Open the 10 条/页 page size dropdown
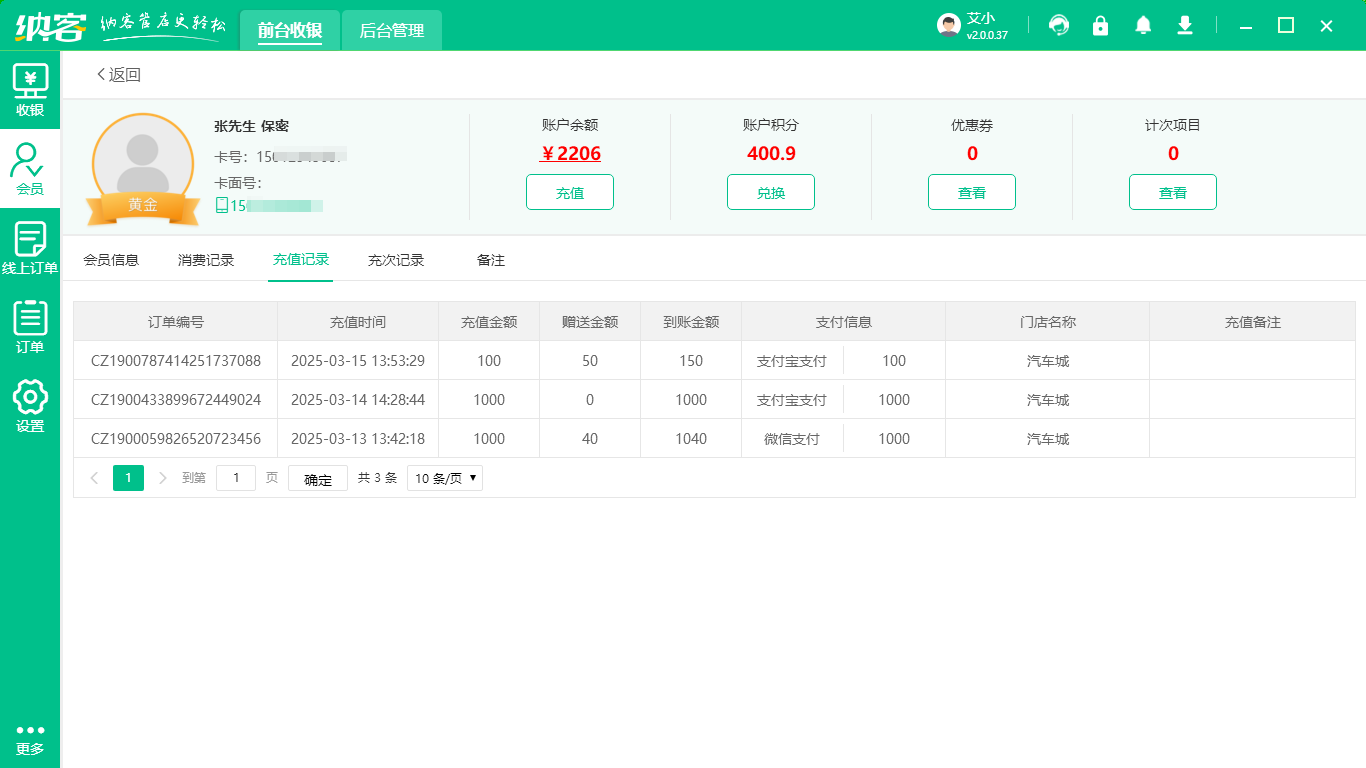The image size is (1366, 768). [x=444, y=478]
